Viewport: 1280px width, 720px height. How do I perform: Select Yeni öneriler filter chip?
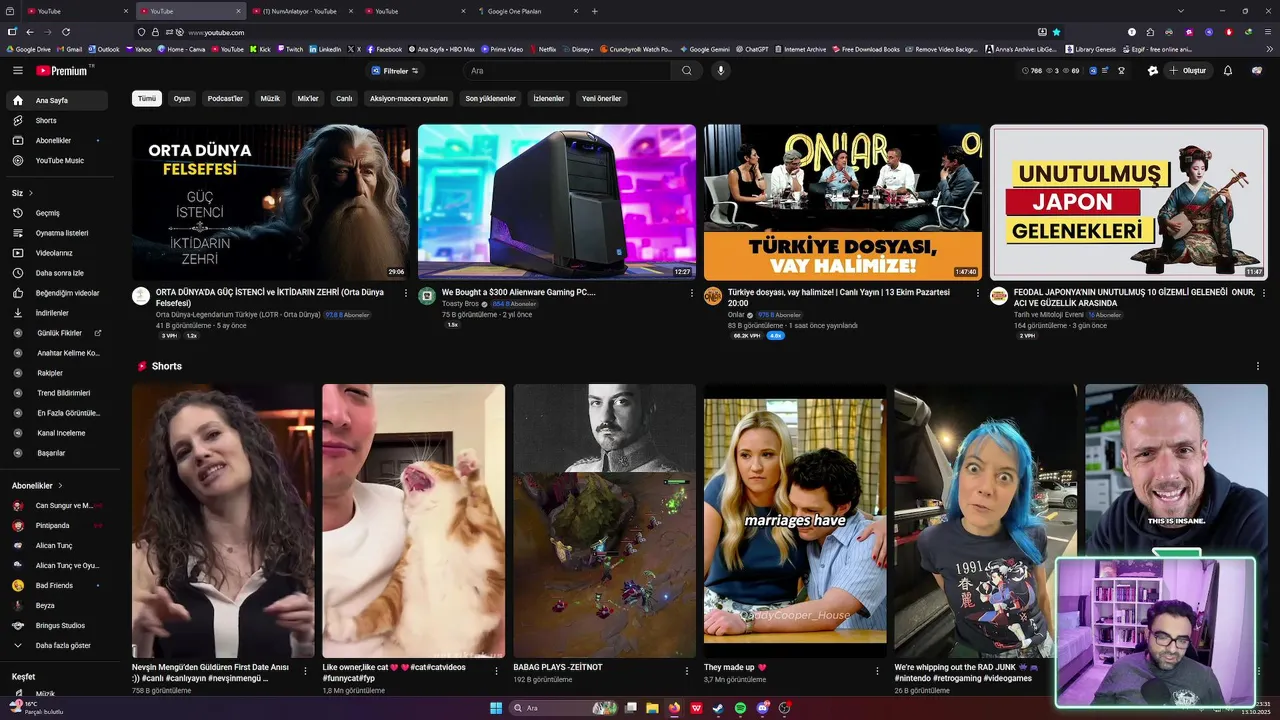[x=602, y=99]
